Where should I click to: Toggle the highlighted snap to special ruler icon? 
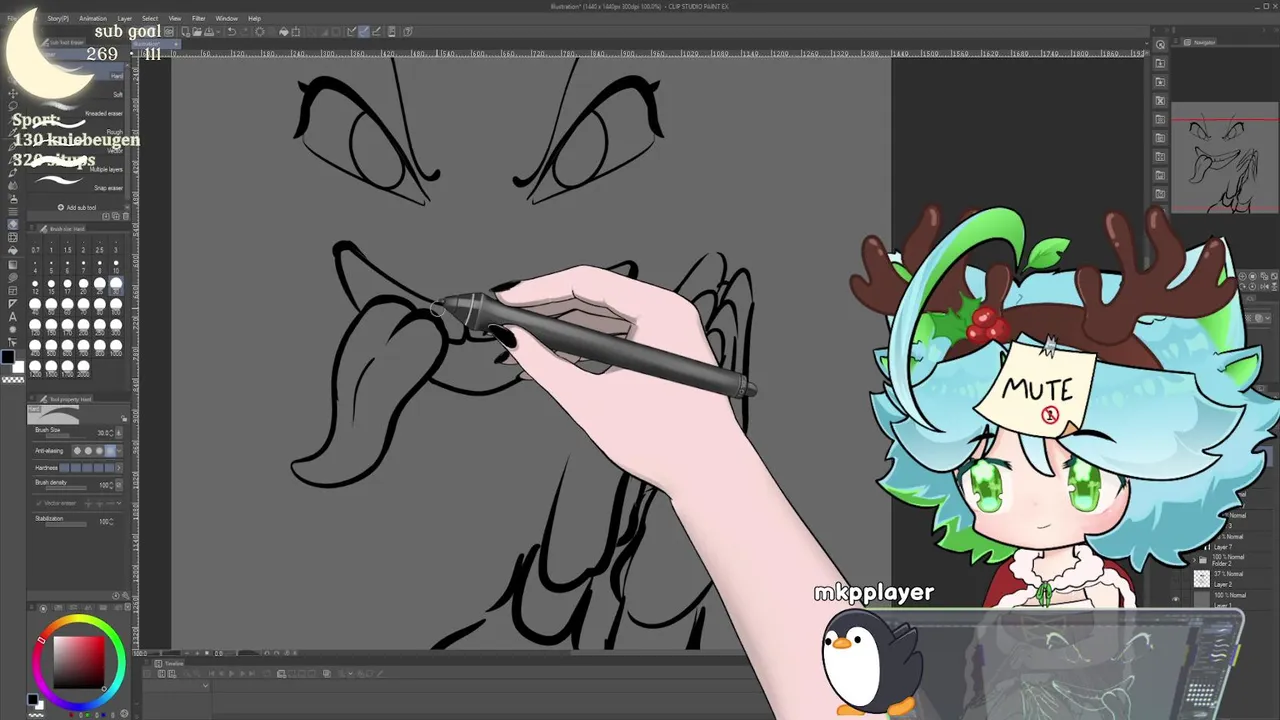[363, 32]
